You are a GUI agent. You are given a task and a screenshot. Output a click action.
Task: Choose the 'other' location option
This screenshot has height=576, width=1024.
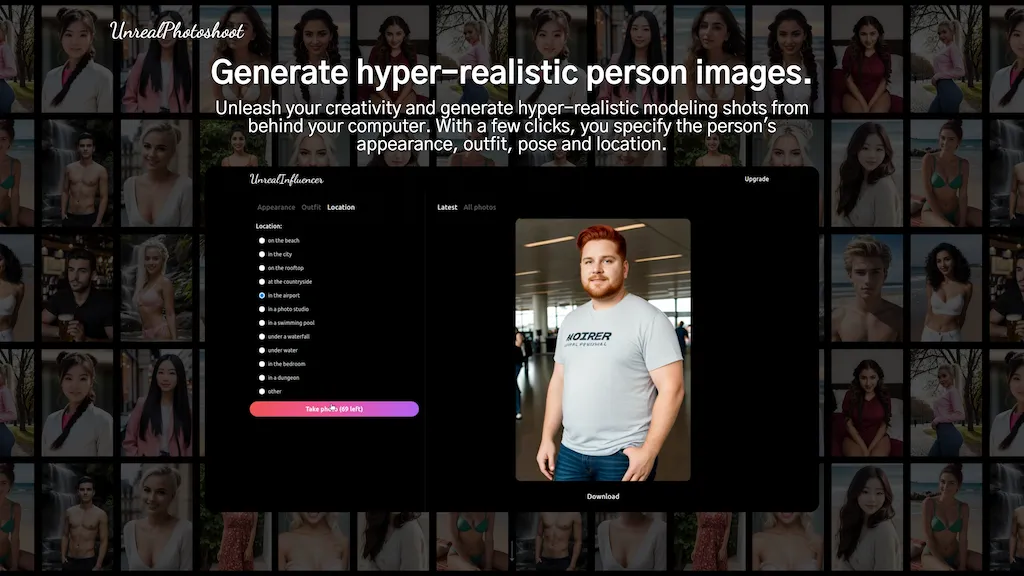click(x=262, y=392)
